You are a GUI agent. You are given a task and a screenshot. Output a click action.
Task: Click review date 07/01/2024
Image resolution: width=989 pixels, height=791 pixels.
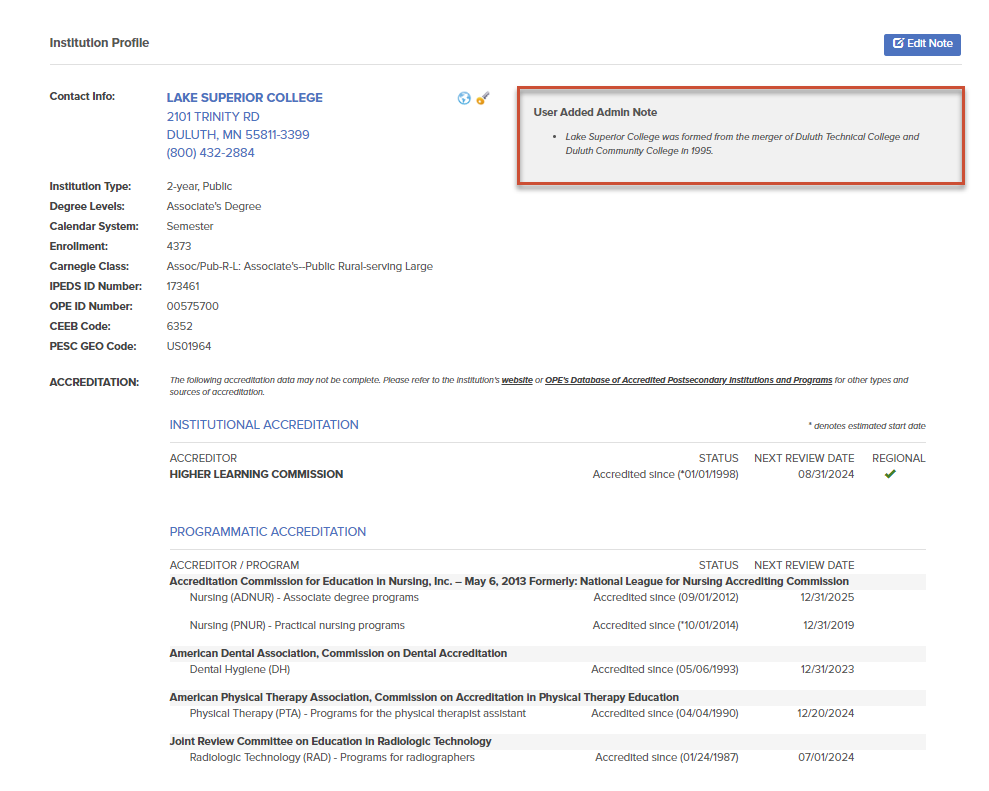(826, 758)
